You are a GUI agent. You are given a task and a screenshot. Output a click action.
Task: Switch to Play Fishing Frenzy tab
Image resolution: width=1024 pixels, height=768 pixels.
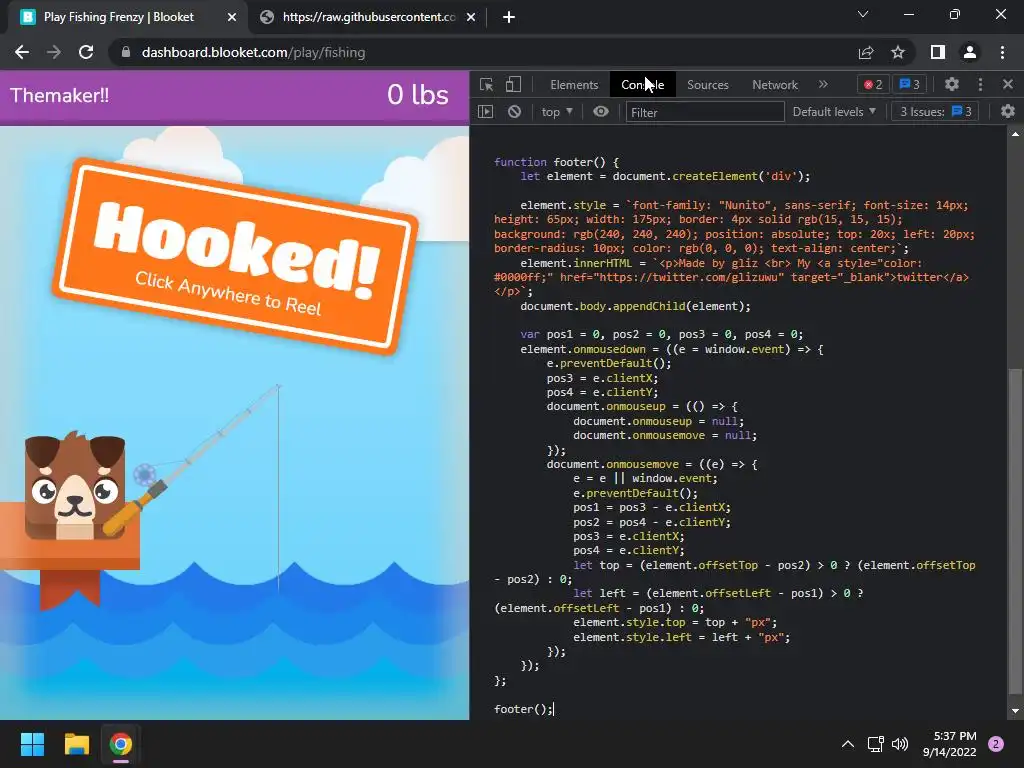119,17
